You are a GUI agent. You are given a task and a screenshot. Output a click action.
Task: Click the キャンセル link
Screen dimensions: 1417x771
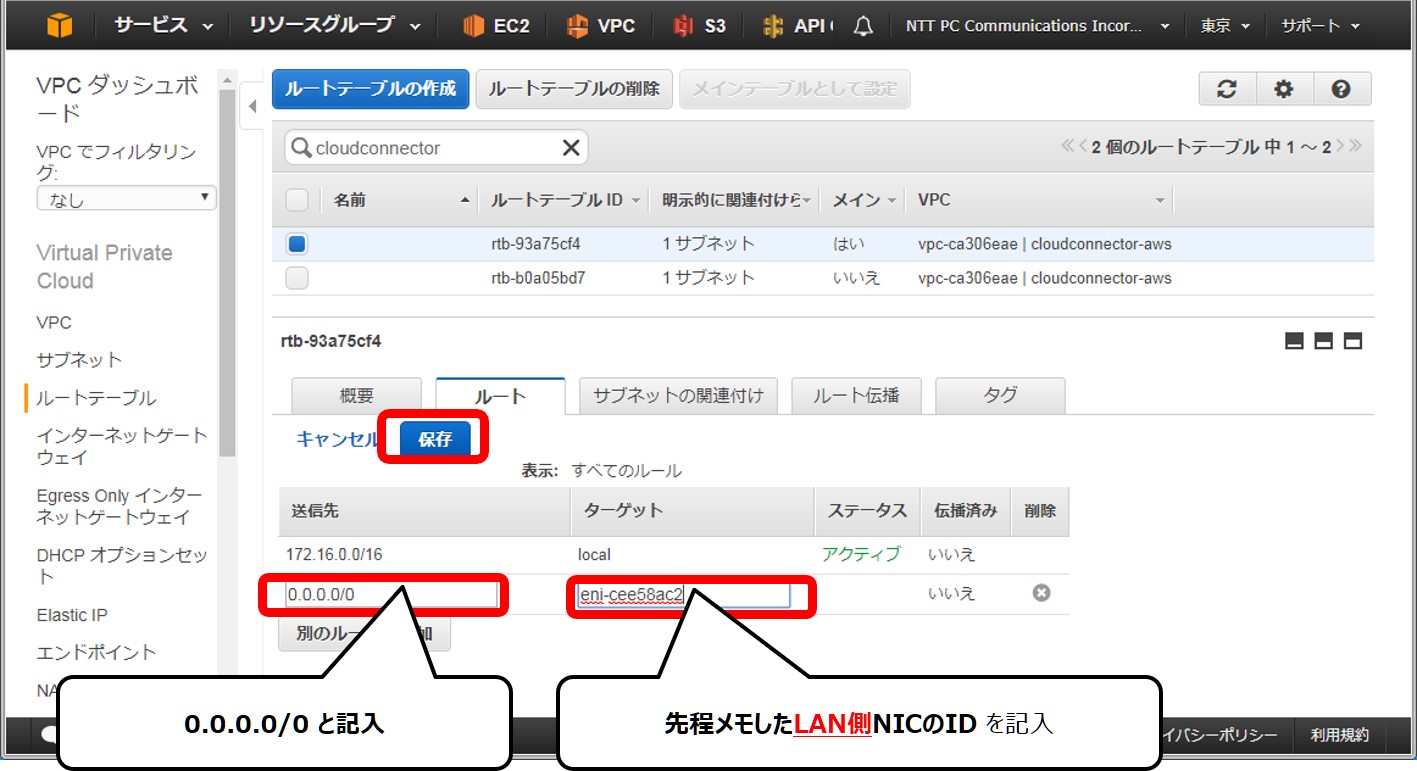(x=337, y=439)
